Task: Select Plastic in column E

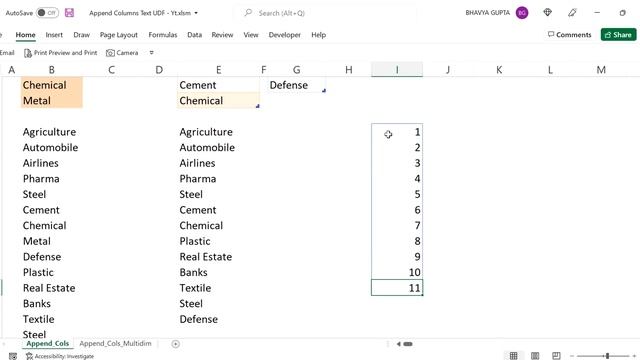Action: (218, 241)
